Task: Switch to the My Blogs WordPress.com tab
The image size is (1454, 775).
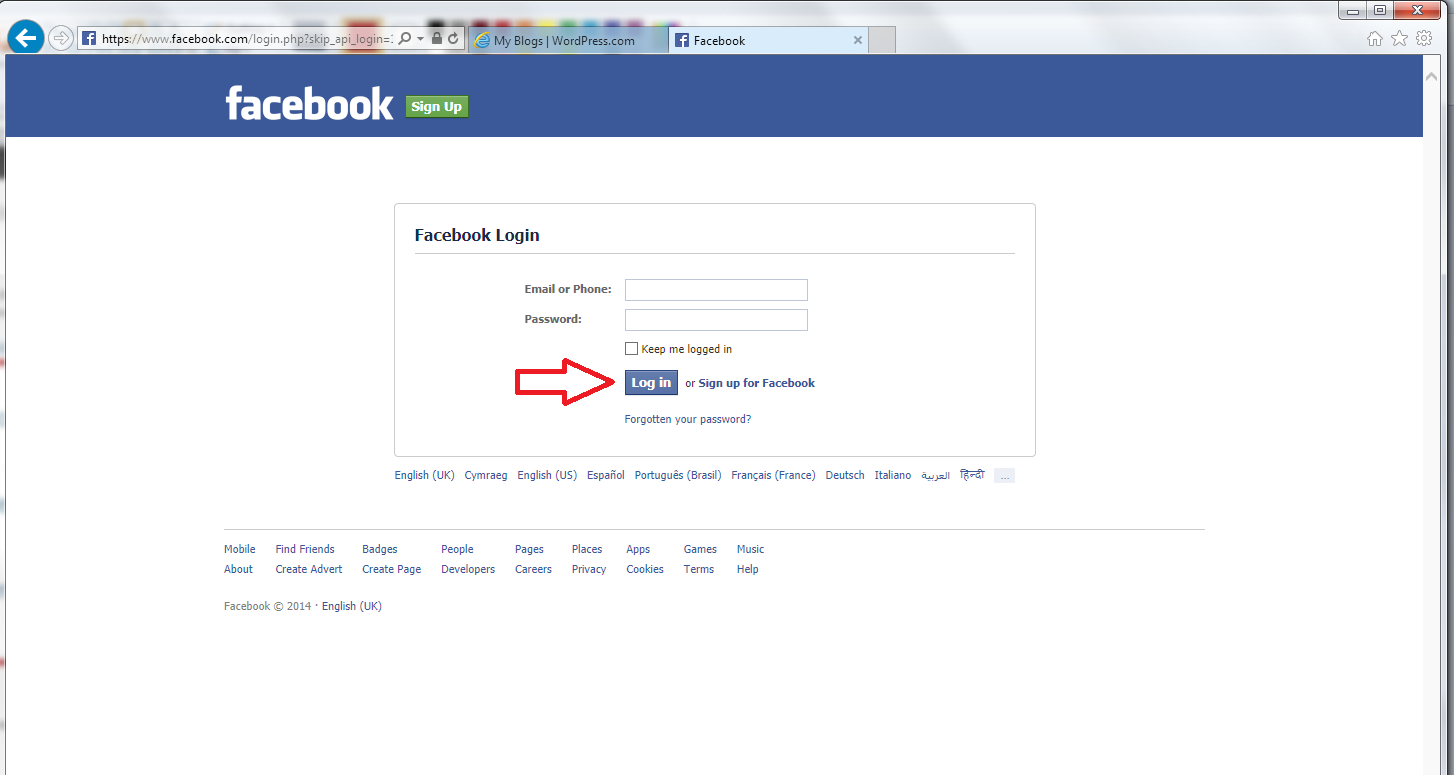Action: 567,41
